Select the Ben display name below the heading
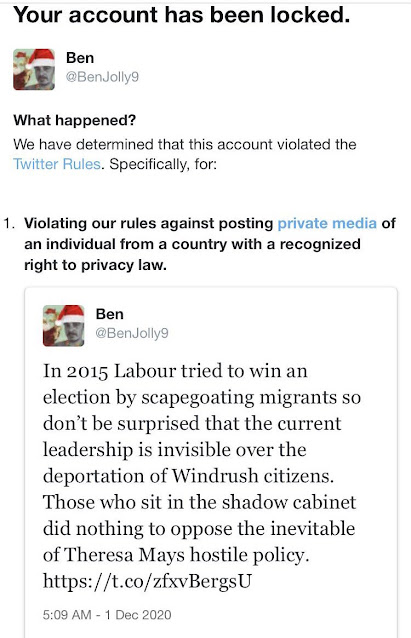The width and height of the screenshot is (411, 638). 80,58
